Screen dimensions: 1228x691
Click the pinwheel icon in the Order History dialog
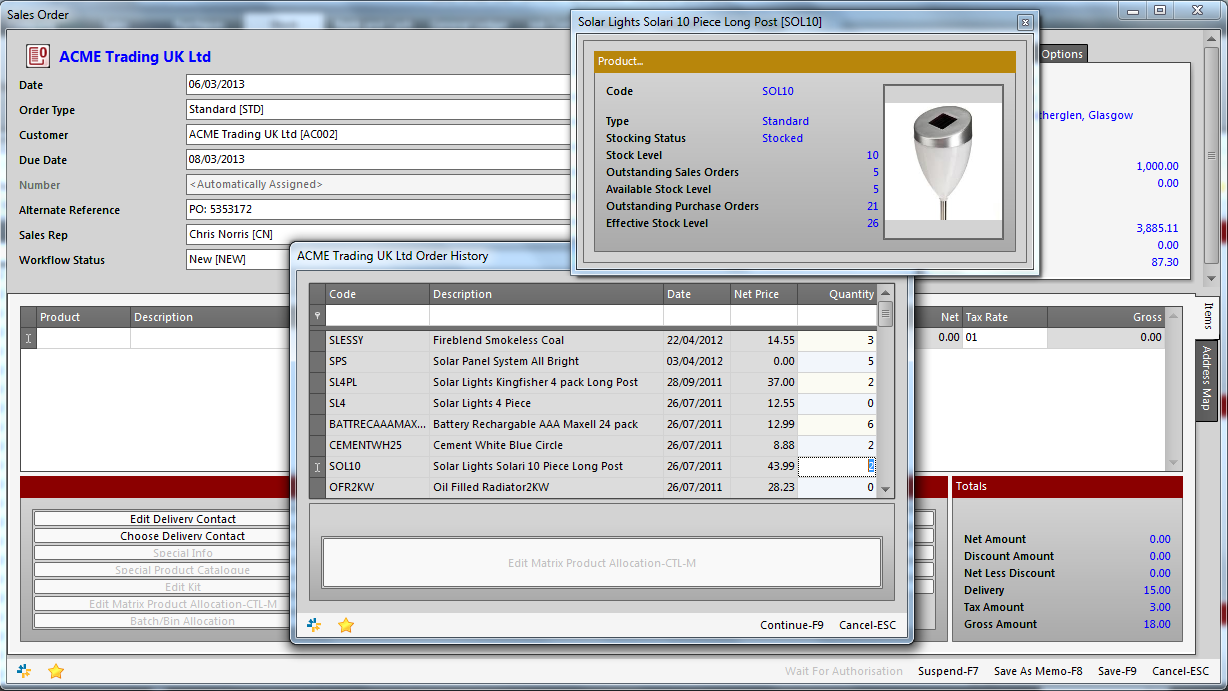click(x=314, y=625)
